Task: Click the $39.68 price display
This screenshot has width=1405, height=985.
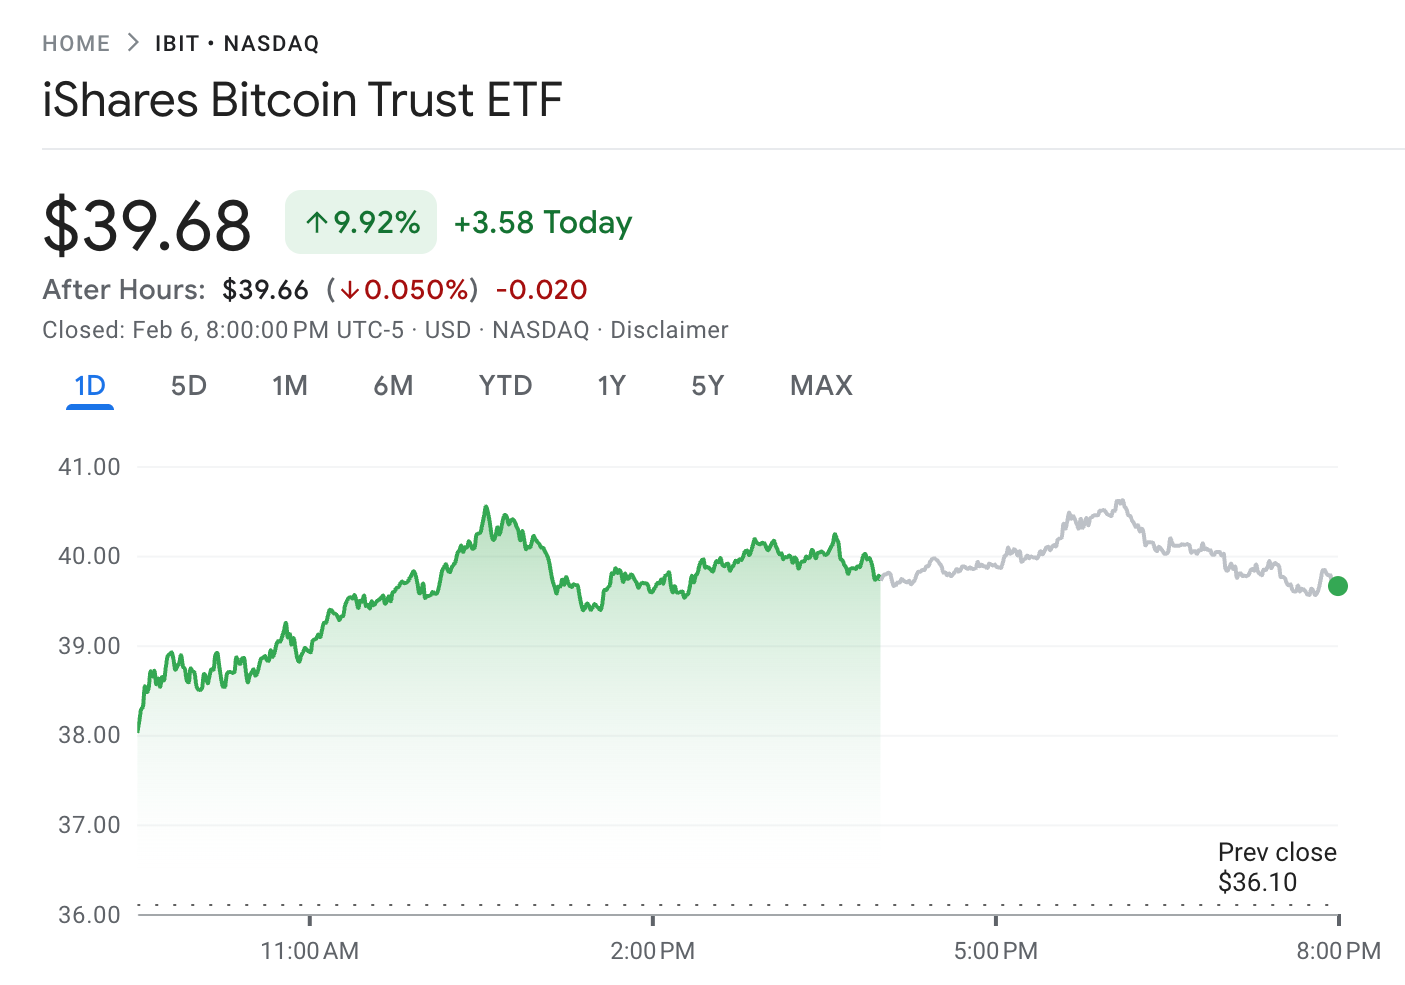Action: [146, 222]
